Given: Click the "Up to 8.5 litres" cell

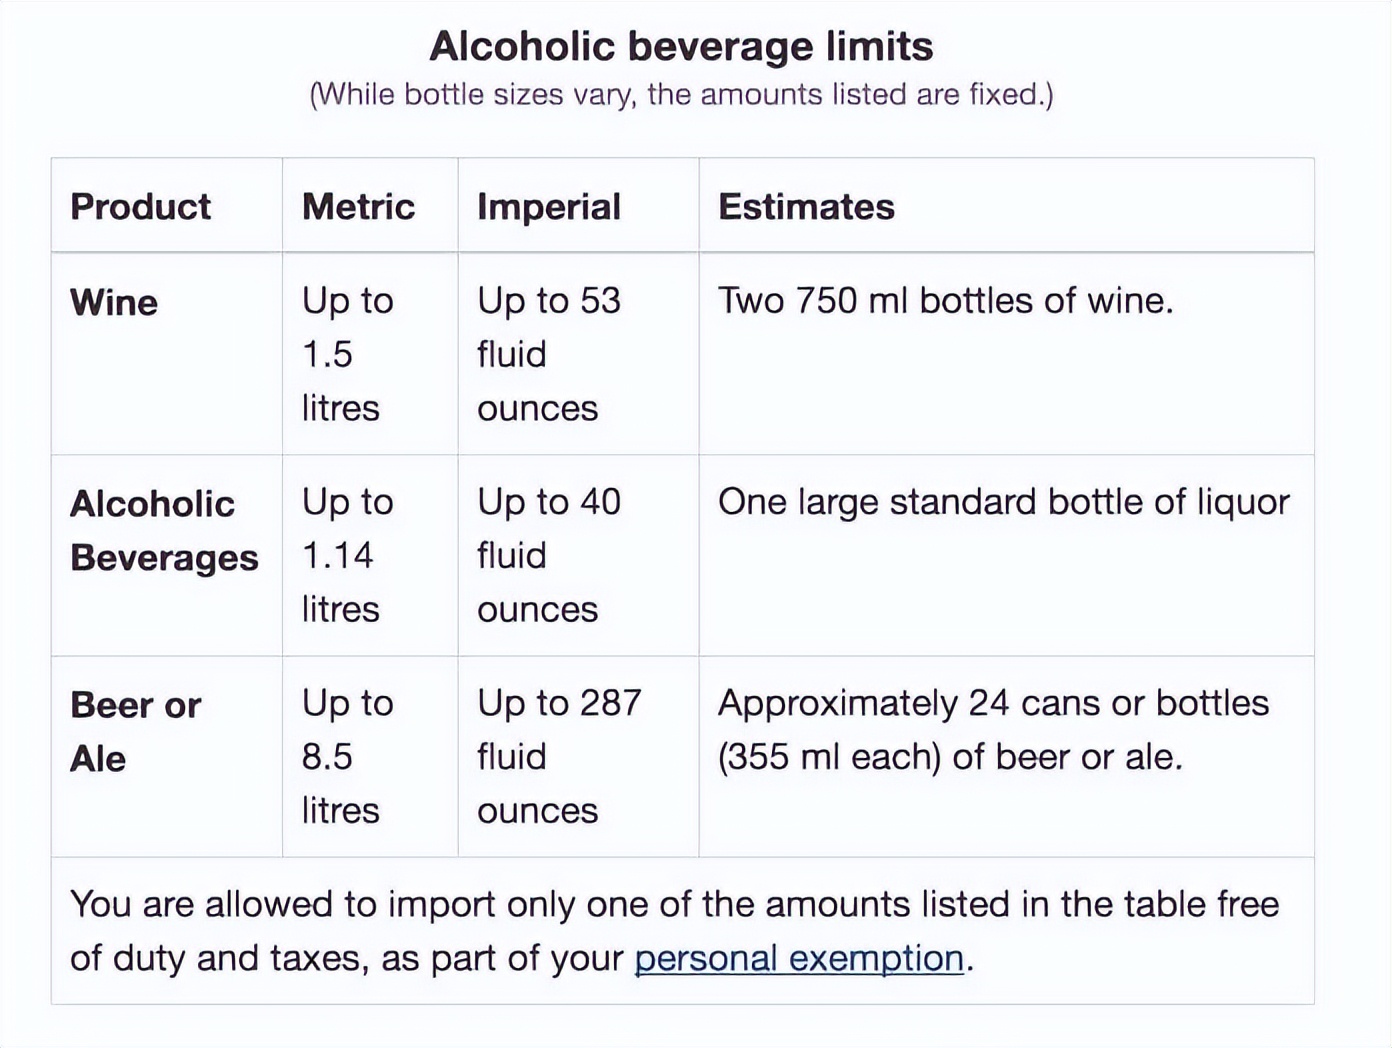Looking at the screenshot, I should [347, 756].
